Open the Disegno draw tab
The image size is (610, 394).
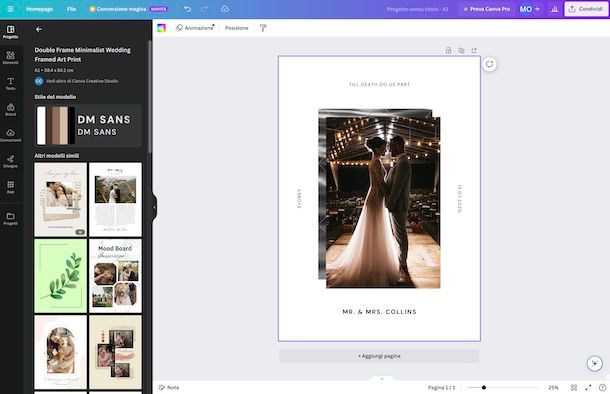[11, 161]
